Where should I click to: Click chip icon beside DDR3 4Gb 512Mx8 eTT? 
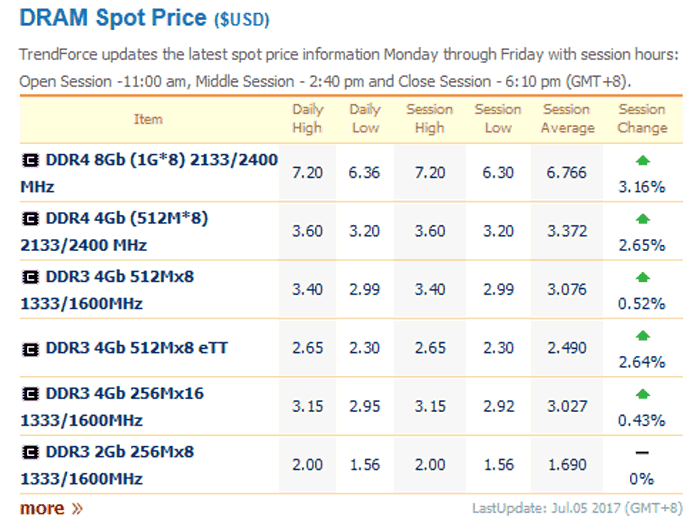(31, 348)
